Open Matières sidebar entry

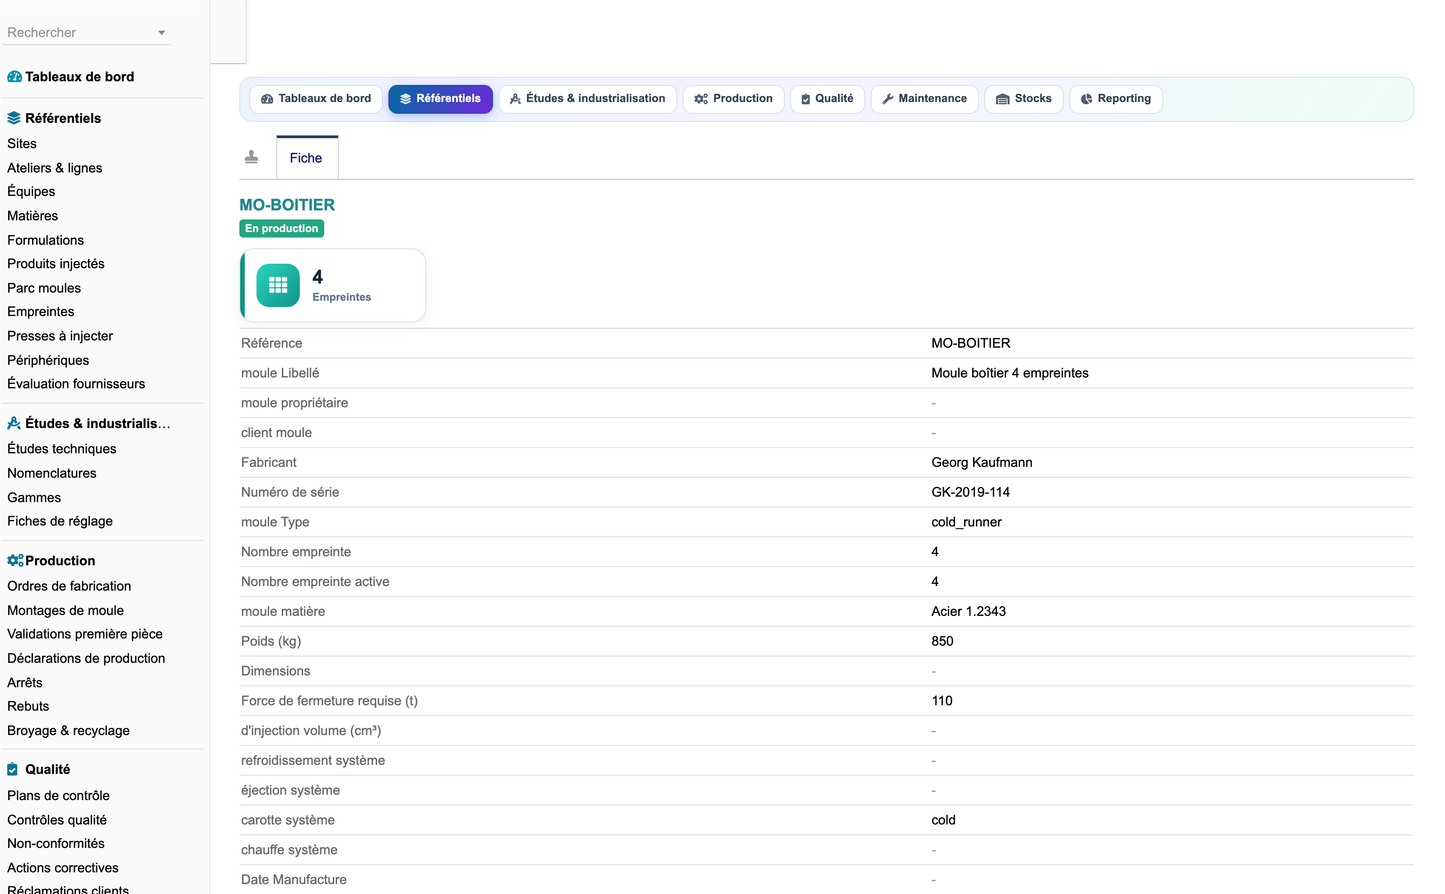(33, 216)
